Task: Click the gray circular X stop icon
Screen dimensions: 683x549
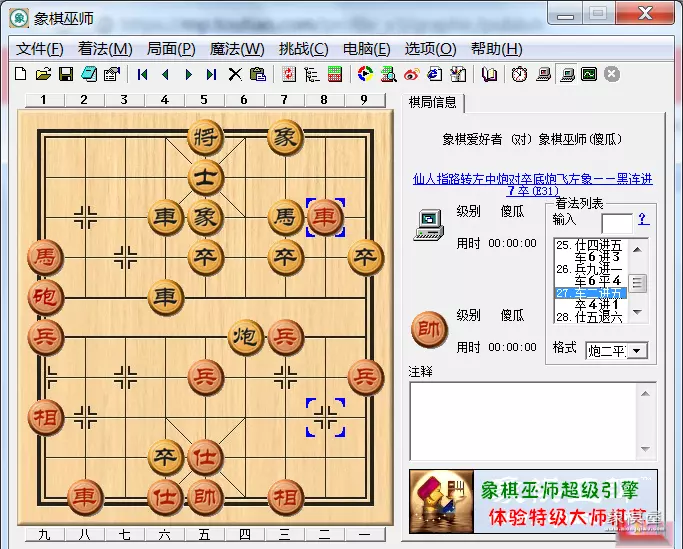Action: click(612, 74)
